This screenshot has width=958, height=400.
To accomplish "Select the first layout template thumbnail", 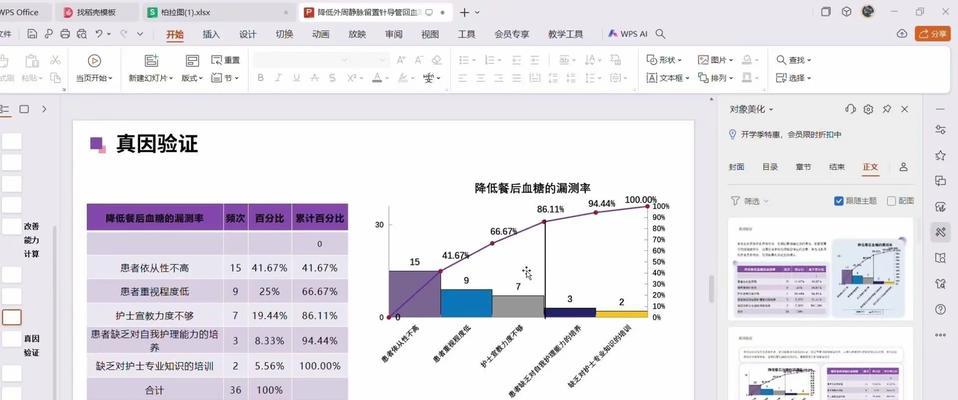I will coord(821,269).
